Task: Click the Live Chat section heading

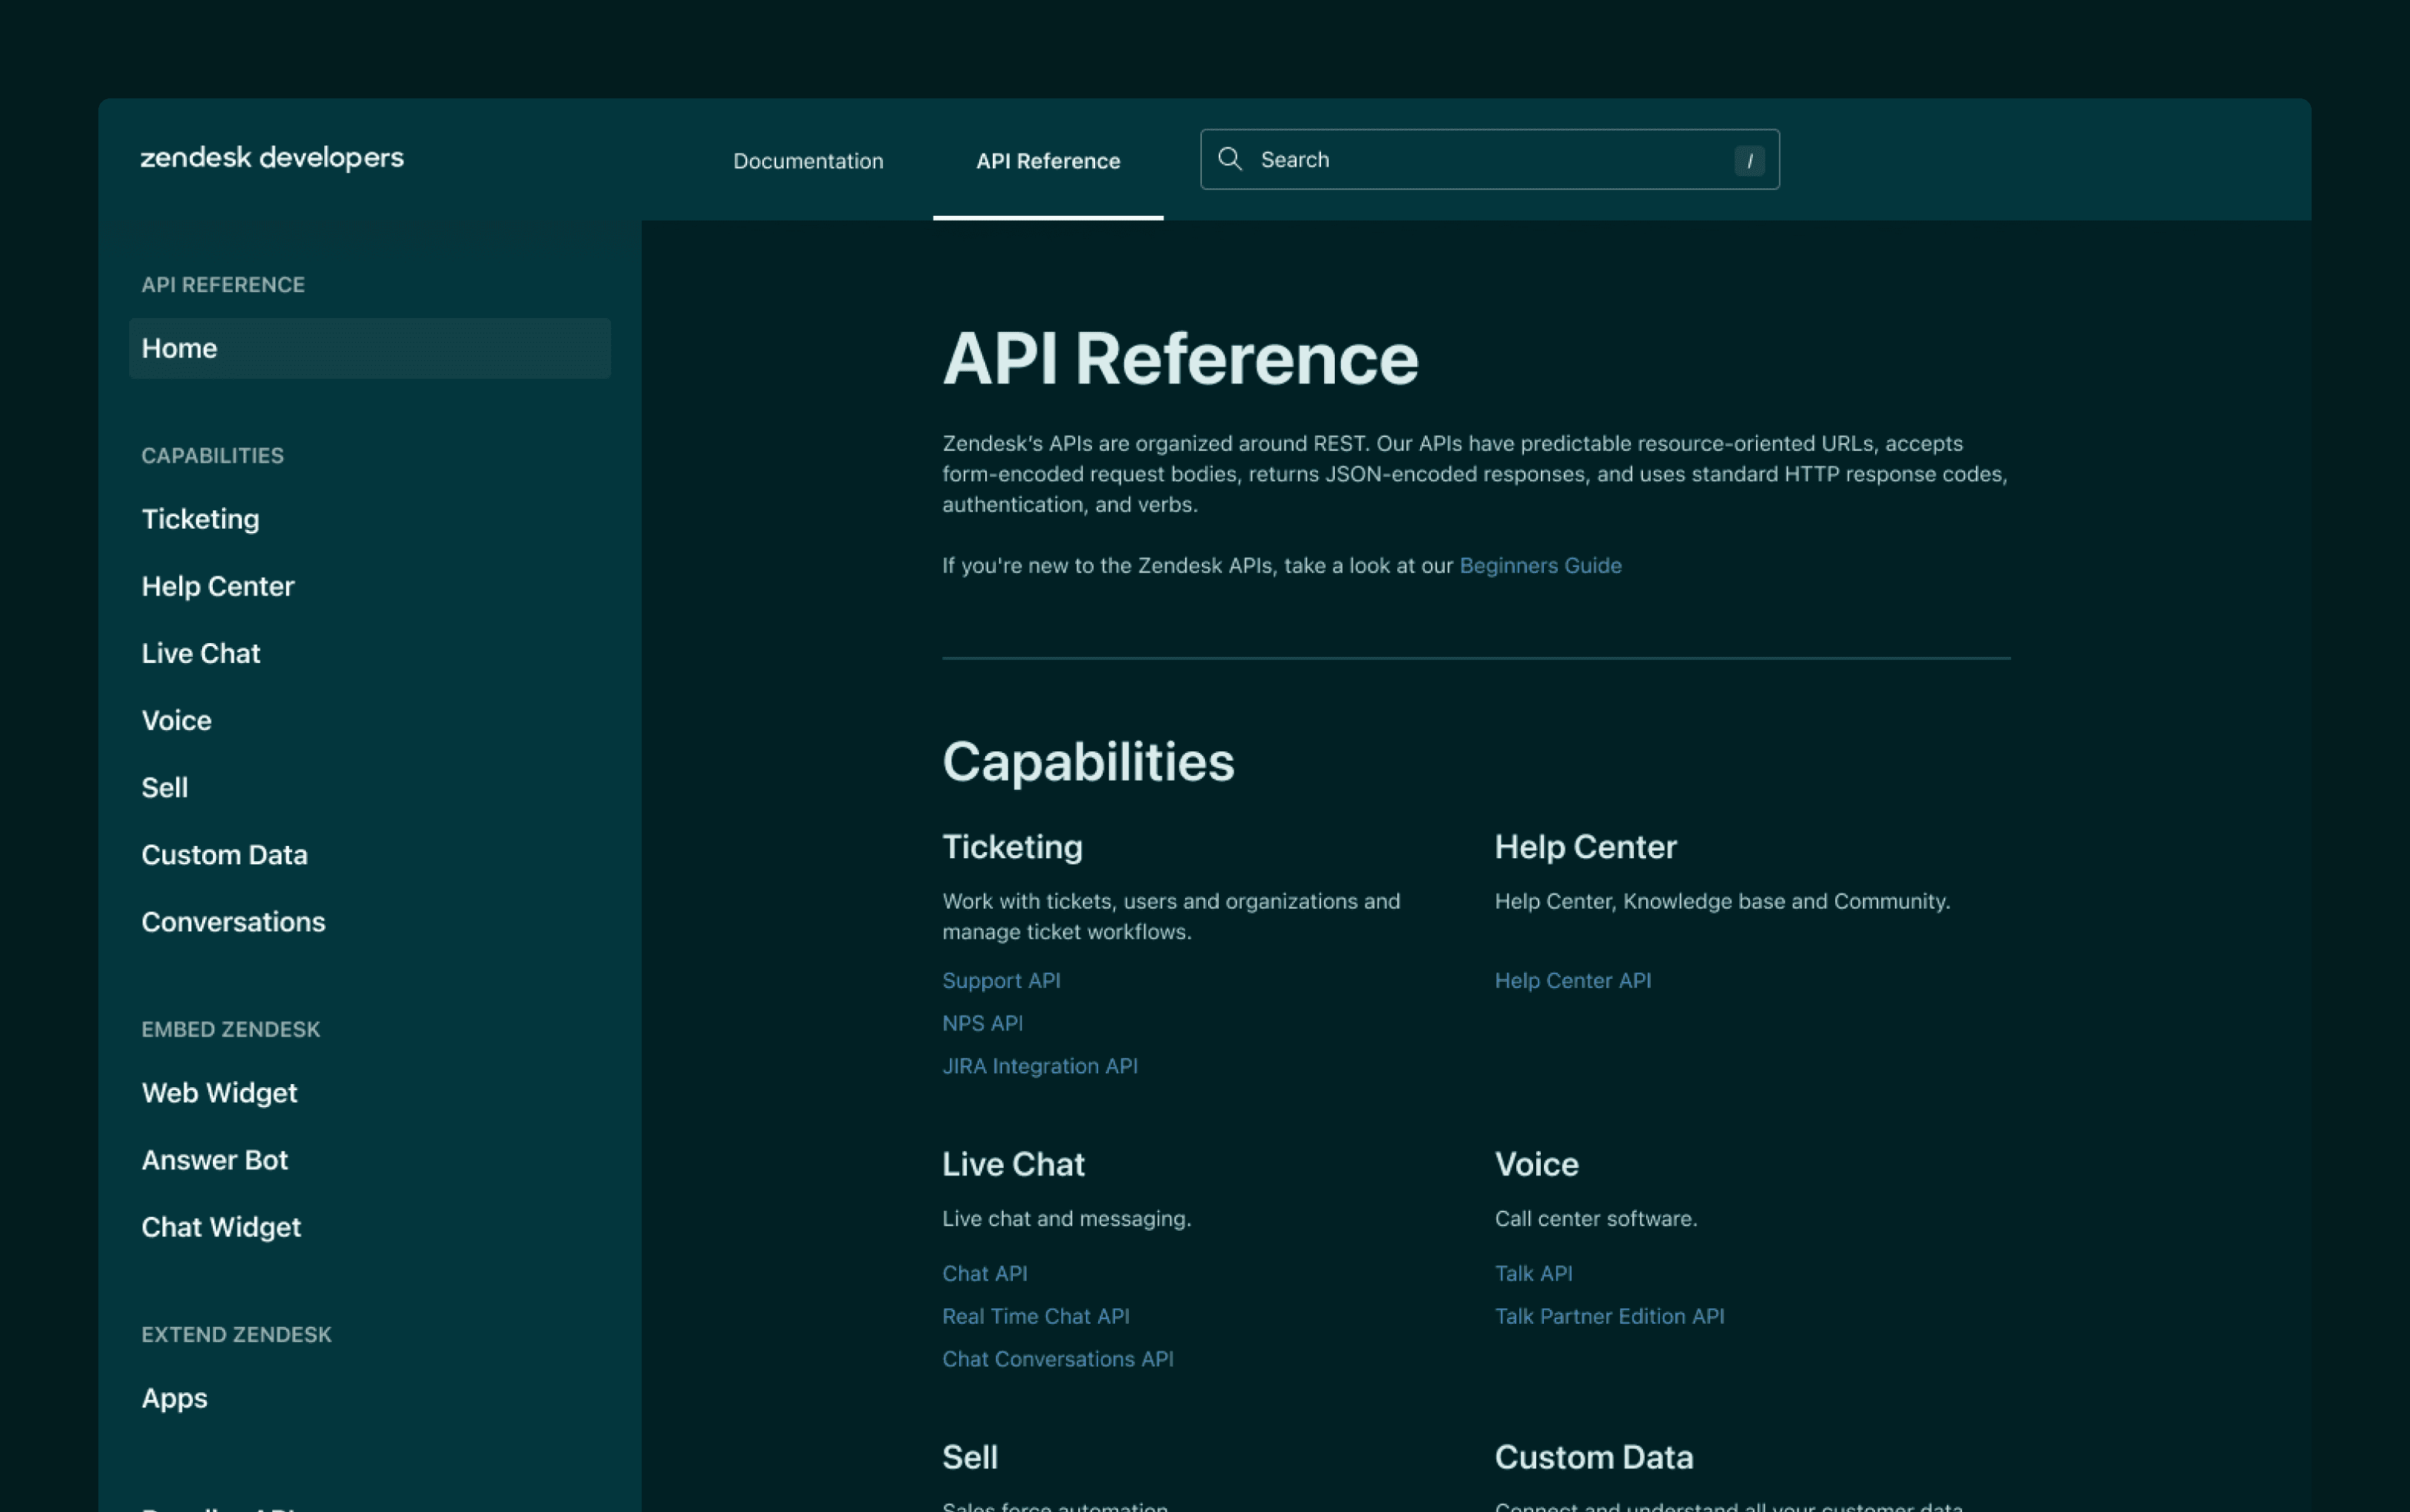Action: pyautogui.click(x=1013, y=1164)
